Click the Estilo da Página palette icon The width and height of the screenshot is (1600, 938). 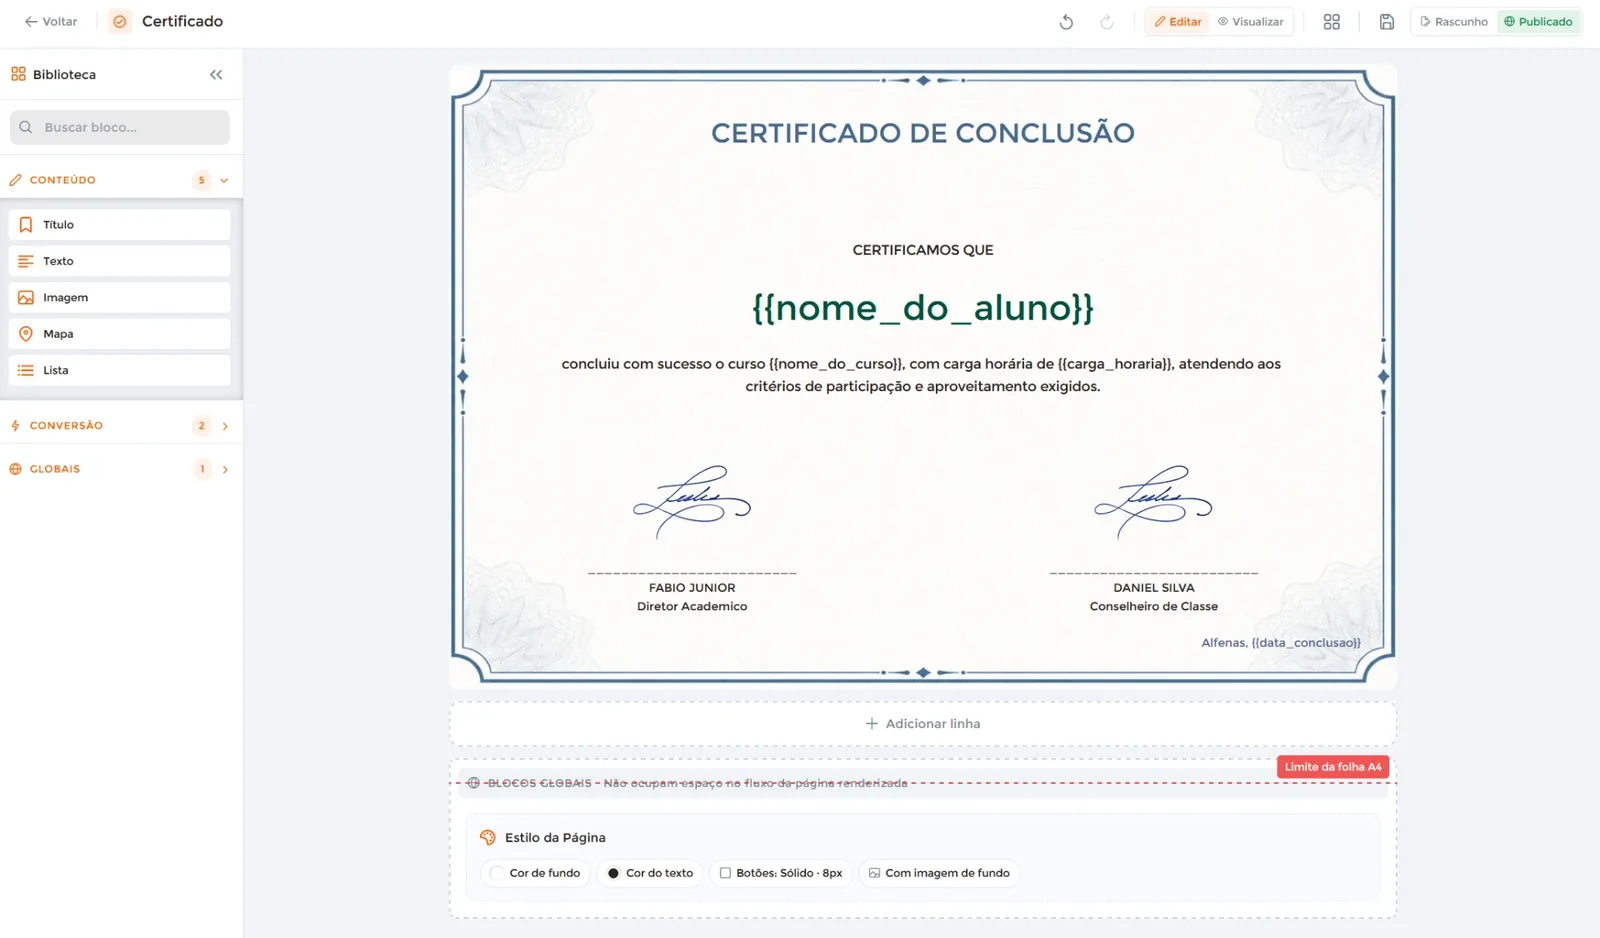(x=488, y=838)
